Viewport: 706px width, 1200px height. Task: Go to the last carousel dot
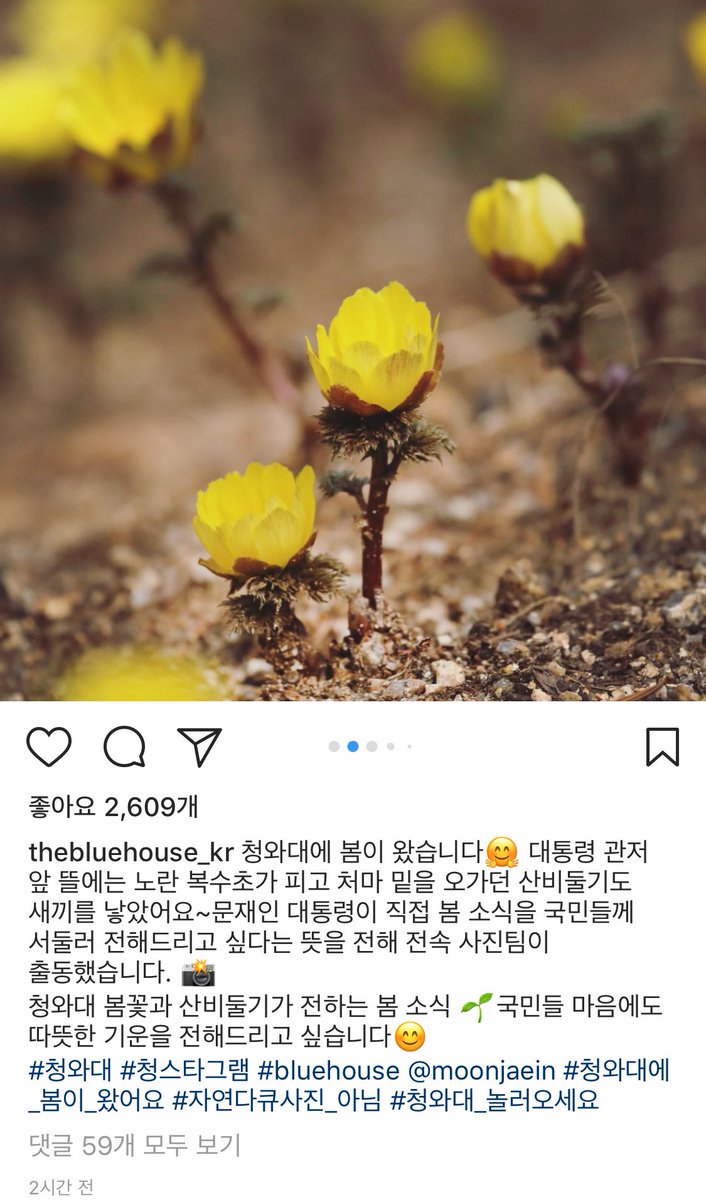pyautogui.click(x=409, y=746)
